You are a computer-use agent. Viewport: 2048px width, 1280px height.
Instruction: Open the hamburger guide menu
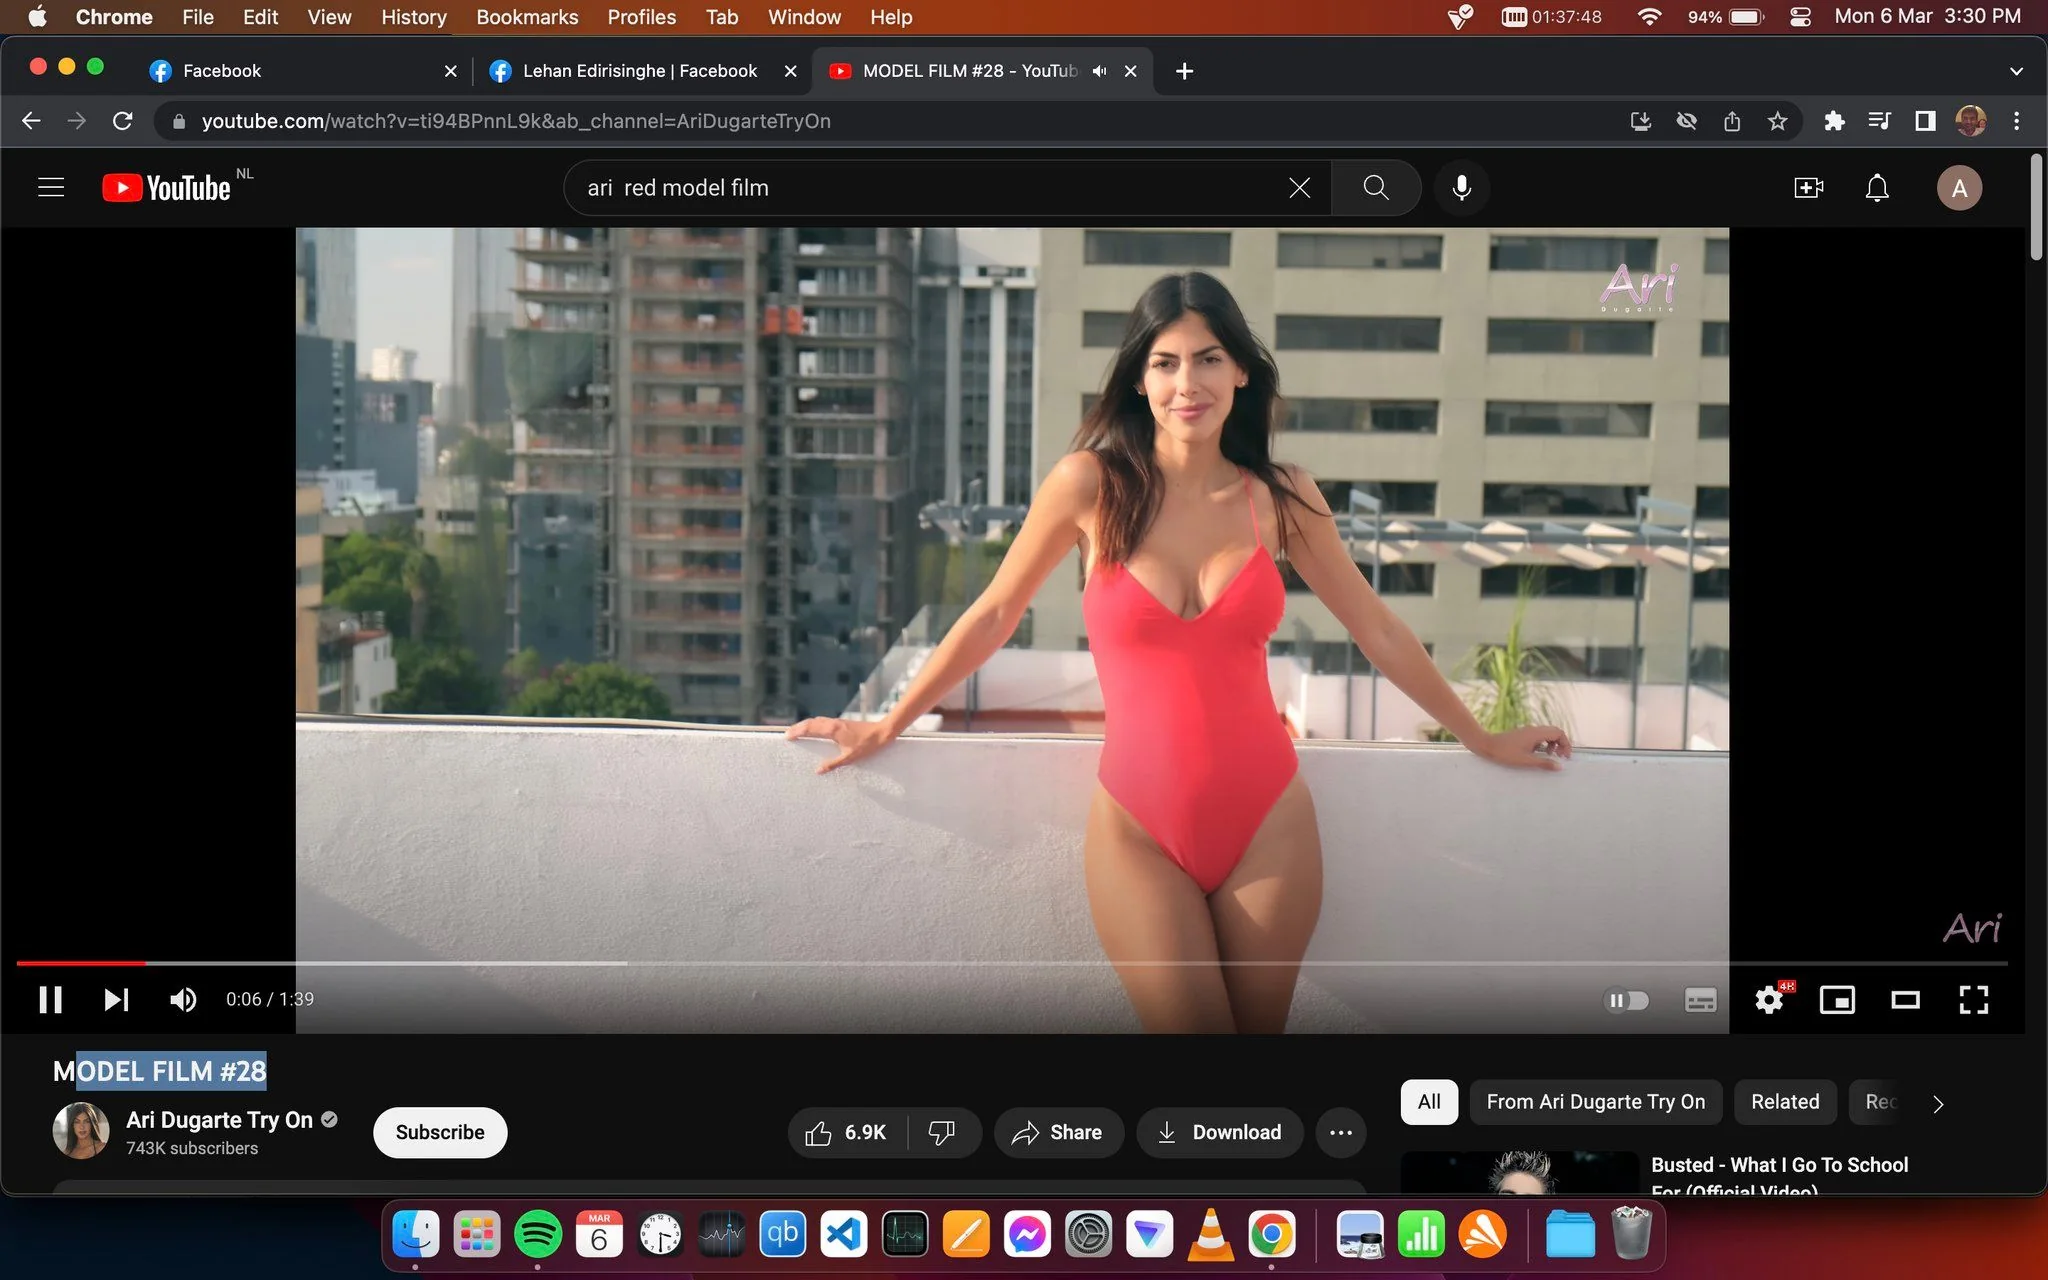pos(51,188)
